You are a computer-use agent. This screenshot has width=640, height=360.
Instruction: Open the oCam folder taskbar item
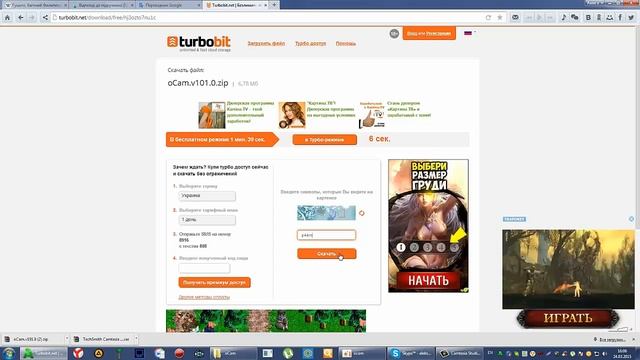[x=233, y=353]
